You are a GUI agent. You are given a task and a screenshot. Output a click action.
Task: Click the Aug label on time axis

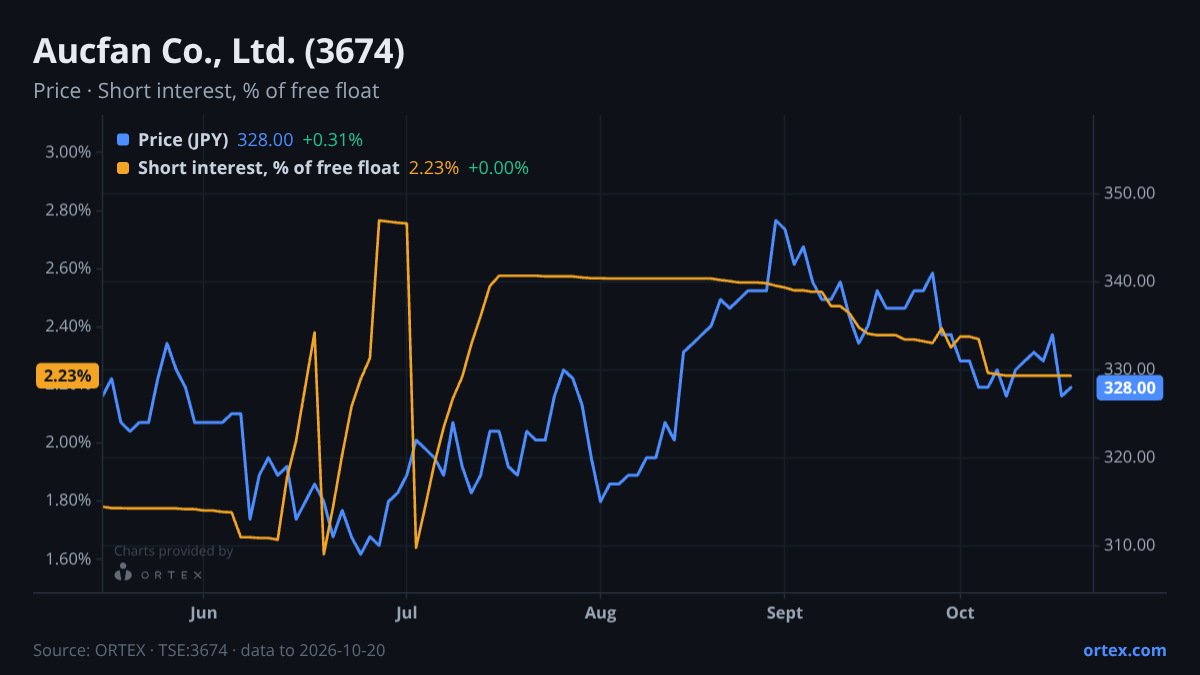pyautogui.click(x=600, y=613)
